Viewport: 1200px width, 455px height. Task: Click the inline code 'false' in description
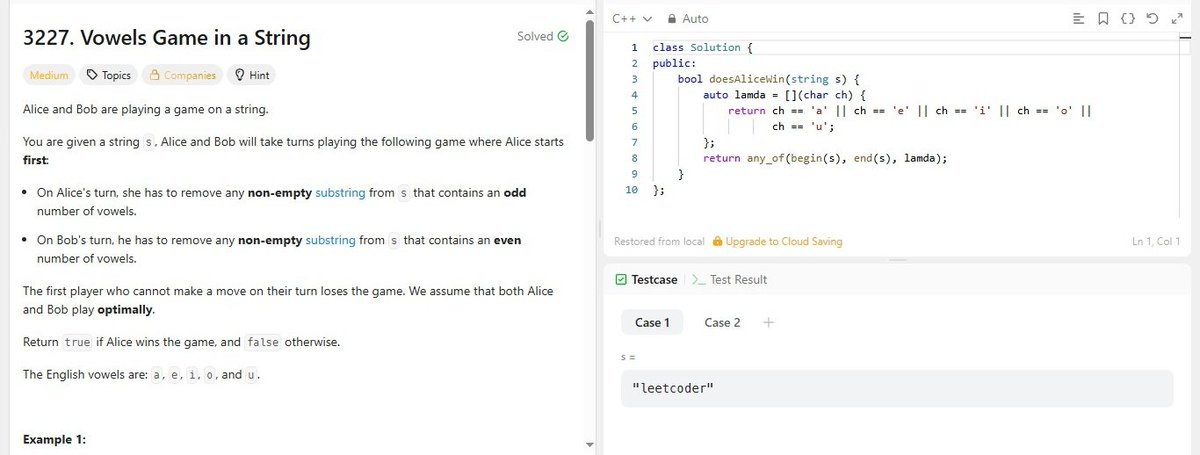coord(262,342)
